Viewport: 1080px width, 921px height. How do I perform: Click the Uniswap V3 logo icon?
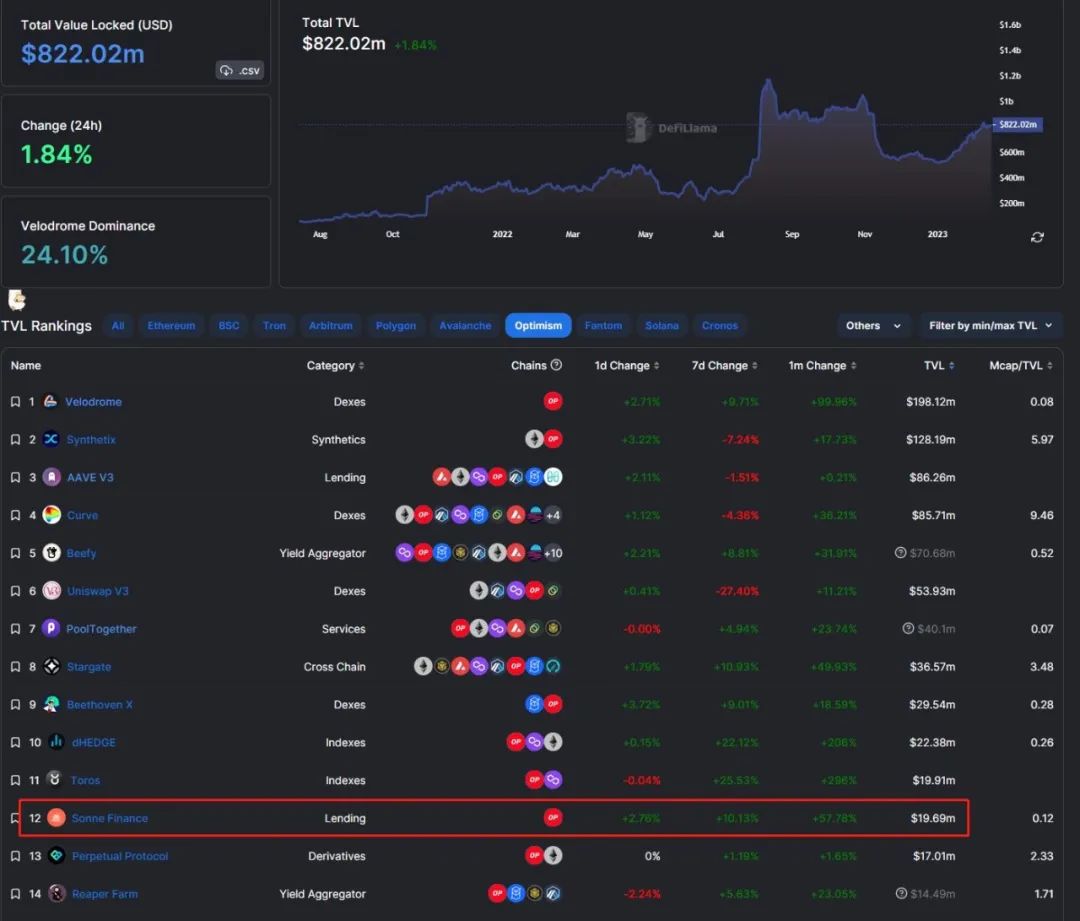pyautogui.click(x=52, y=590)
